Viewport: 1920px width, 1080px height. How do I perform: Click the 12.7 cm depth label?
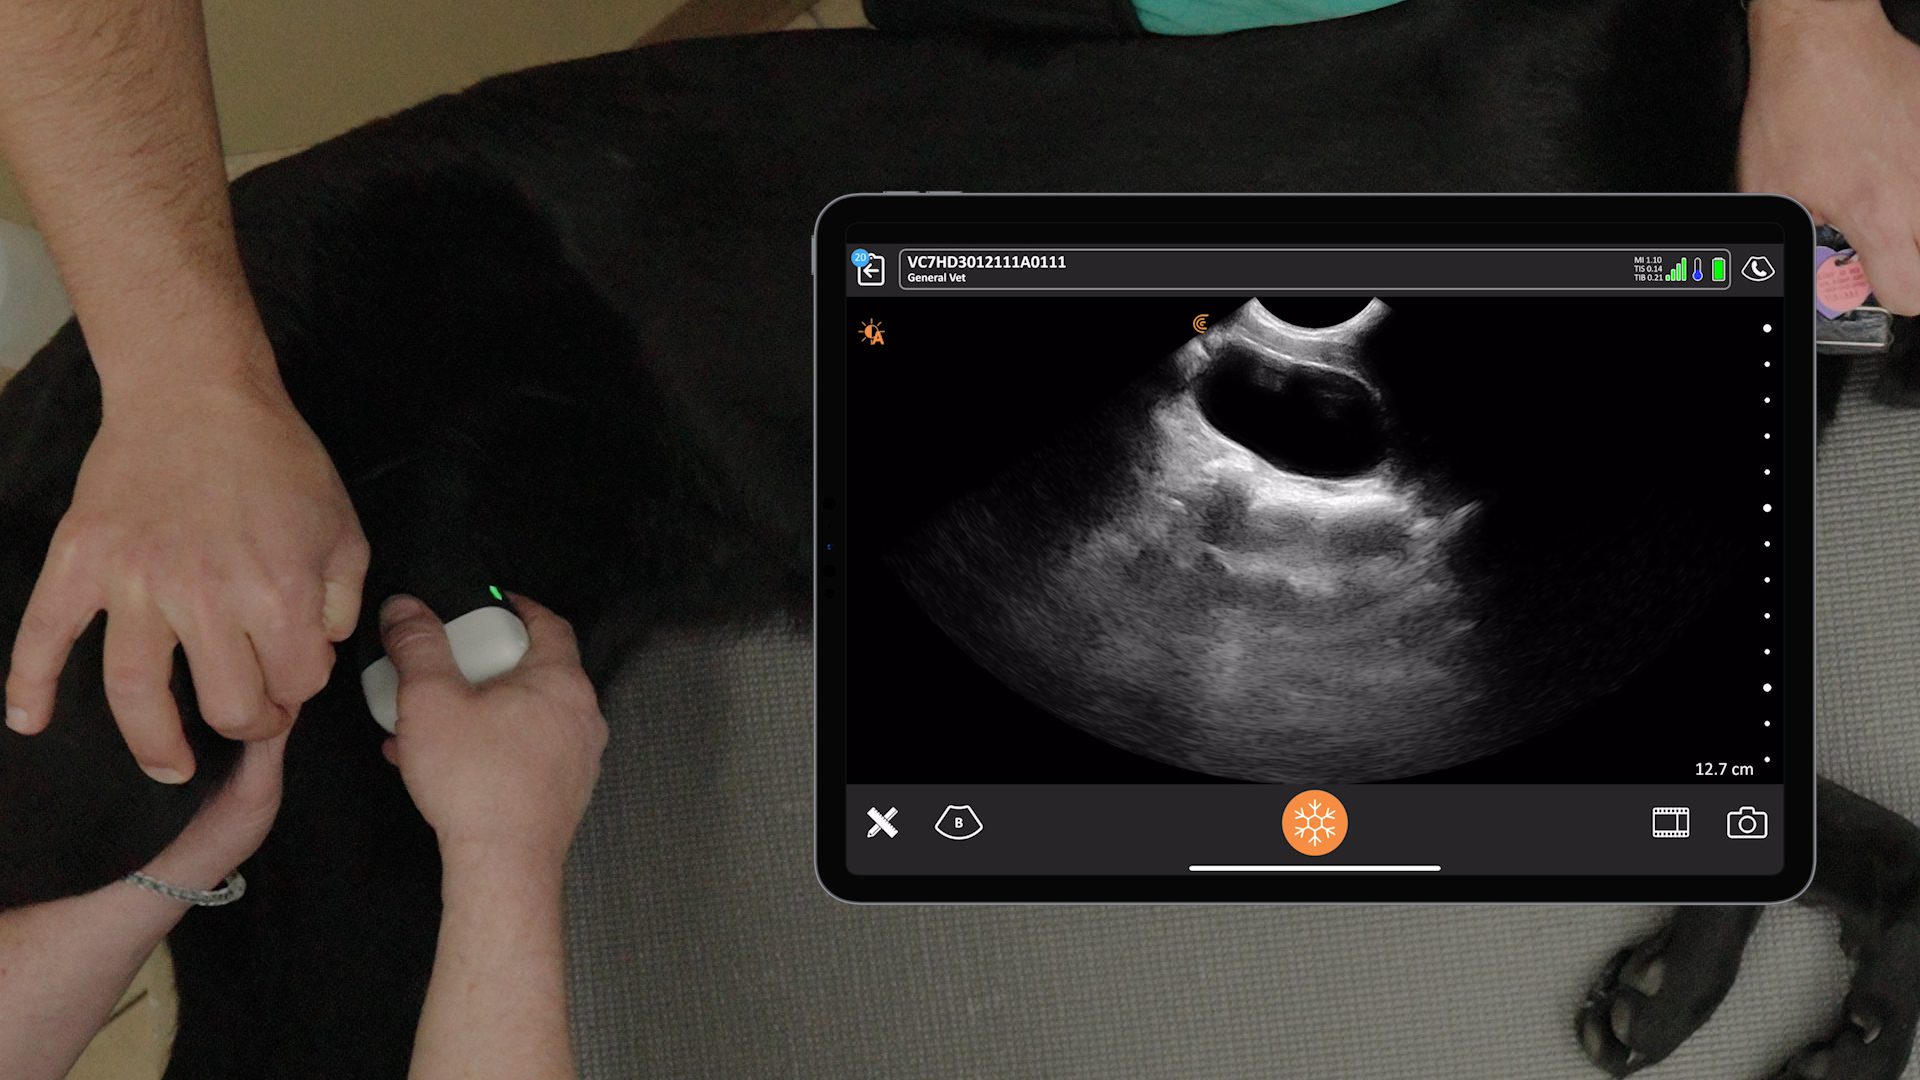click(x=1723, y=769)
